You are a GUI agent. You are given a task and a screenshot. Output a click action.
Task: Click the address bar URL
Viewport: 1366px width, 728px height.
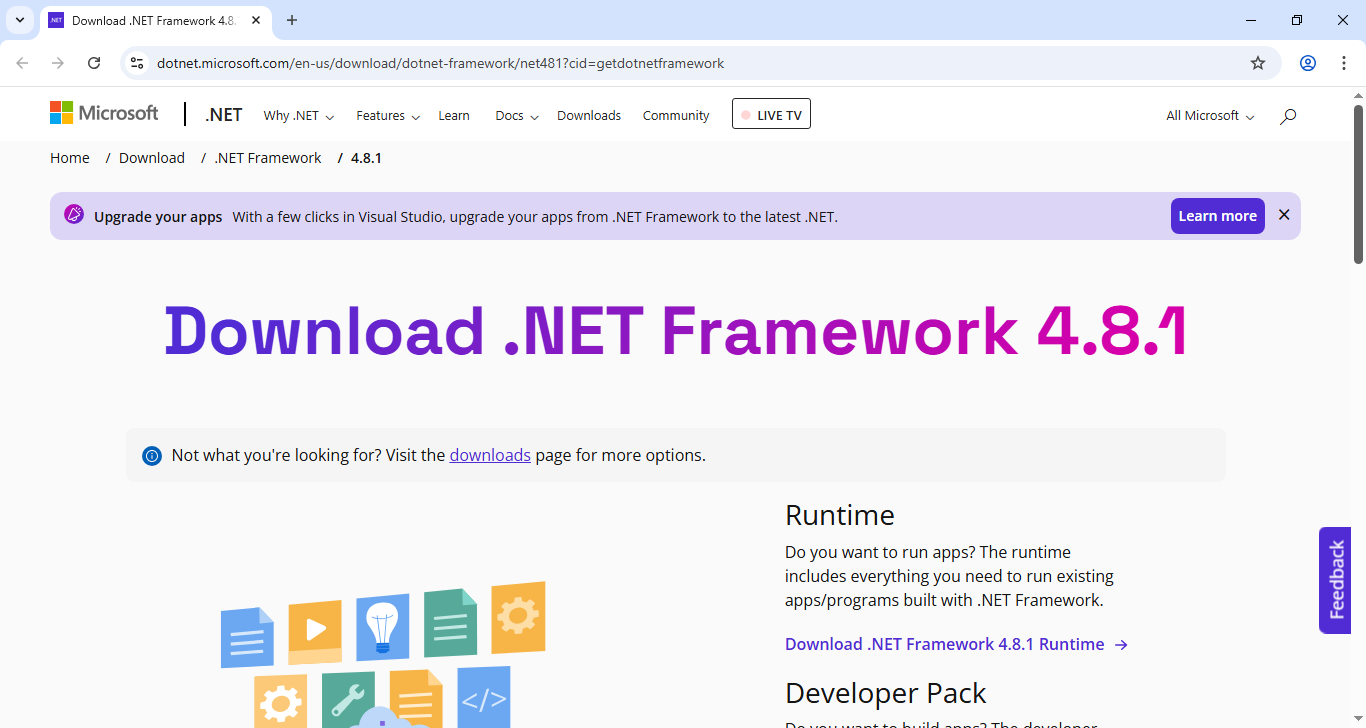pos(440,63)
